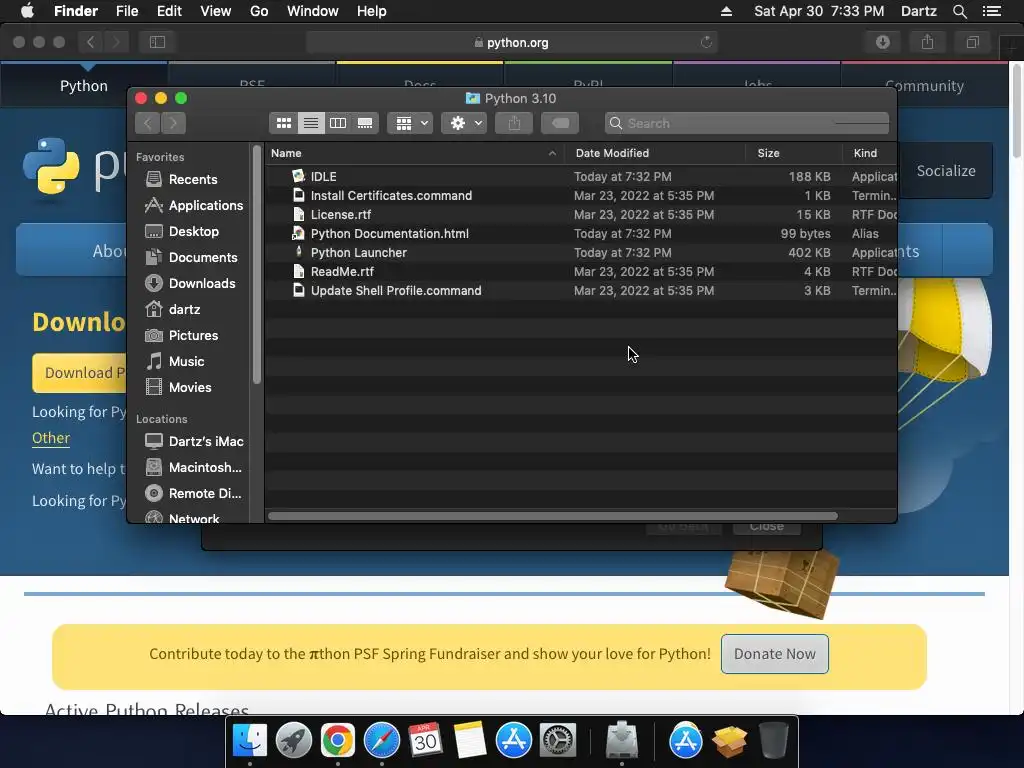Select Python Launcher application
The height and width of the screenshot is (768, 1024).
coord(581,252)
